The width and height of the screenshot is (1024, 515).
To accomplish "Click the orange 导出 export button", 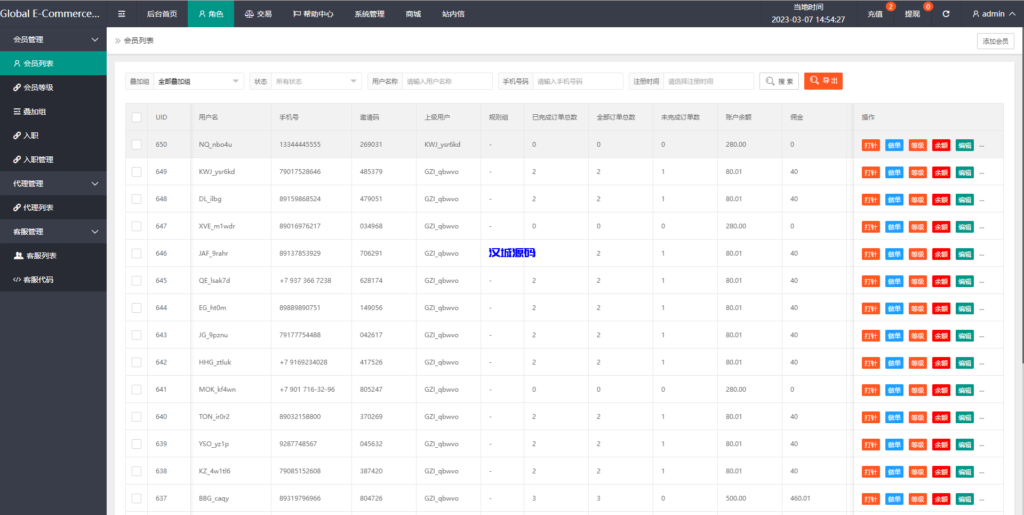I will point(823,81).
